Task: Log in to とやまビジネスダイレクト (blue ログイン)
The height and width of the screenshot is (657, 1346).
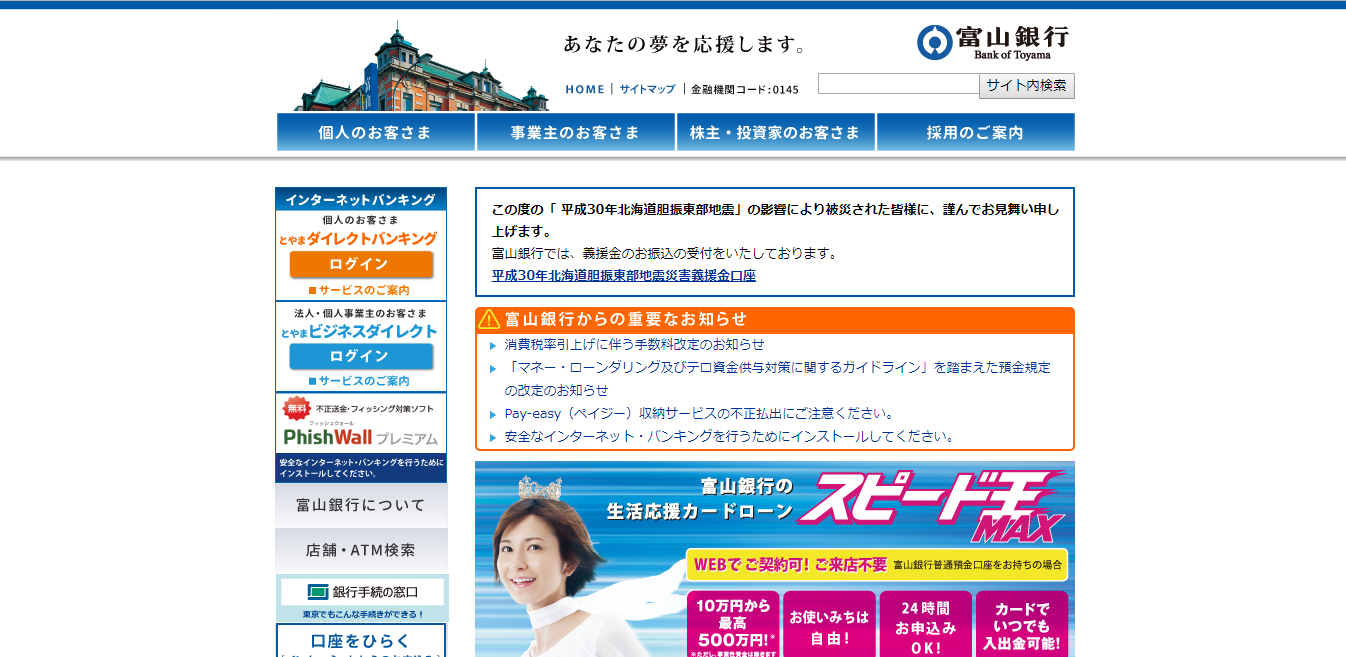Action: [361, 356]
